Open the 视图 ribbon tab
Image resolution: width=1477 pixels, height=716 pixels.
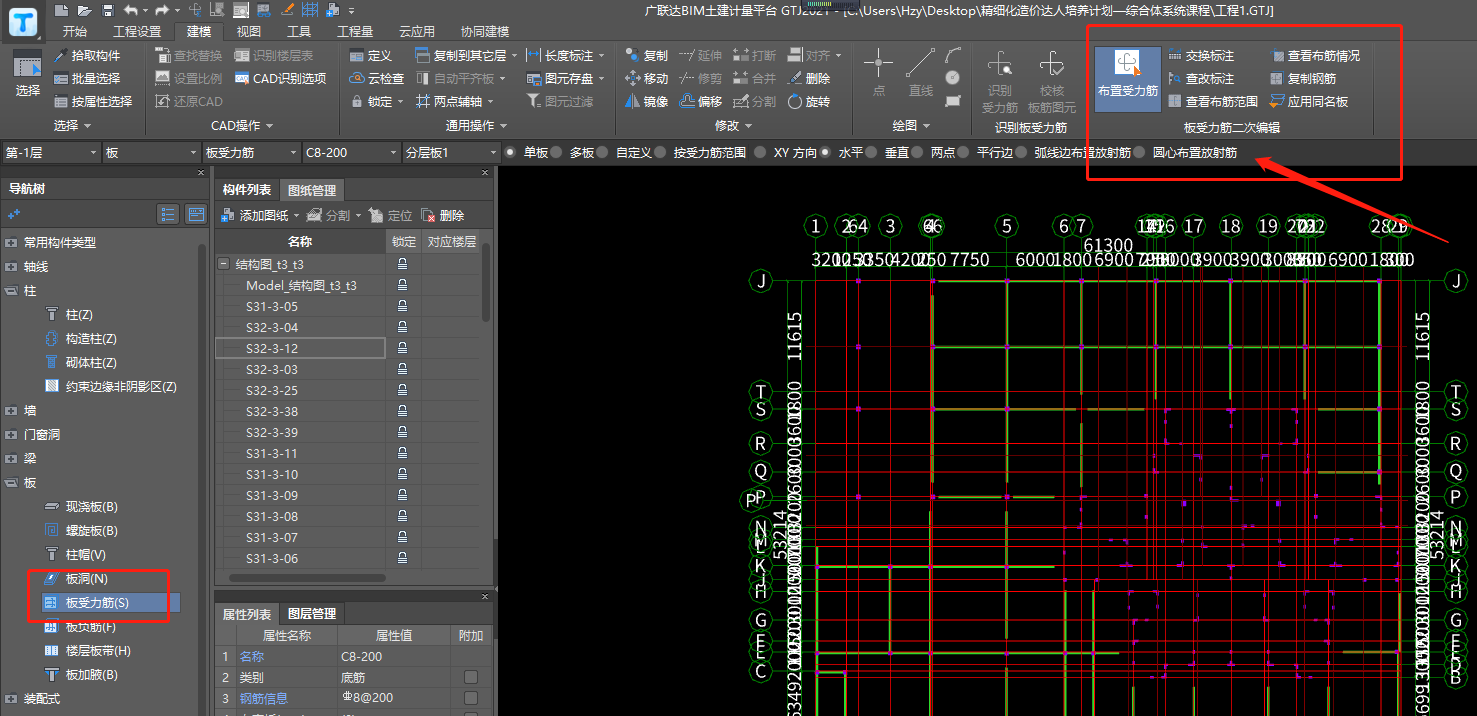248,32
